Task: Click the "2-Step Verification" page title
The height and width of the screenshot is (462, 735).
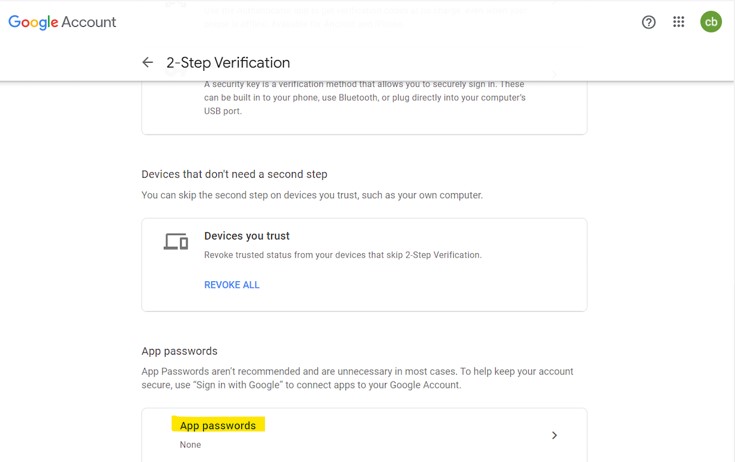Action: coord(228,63)
